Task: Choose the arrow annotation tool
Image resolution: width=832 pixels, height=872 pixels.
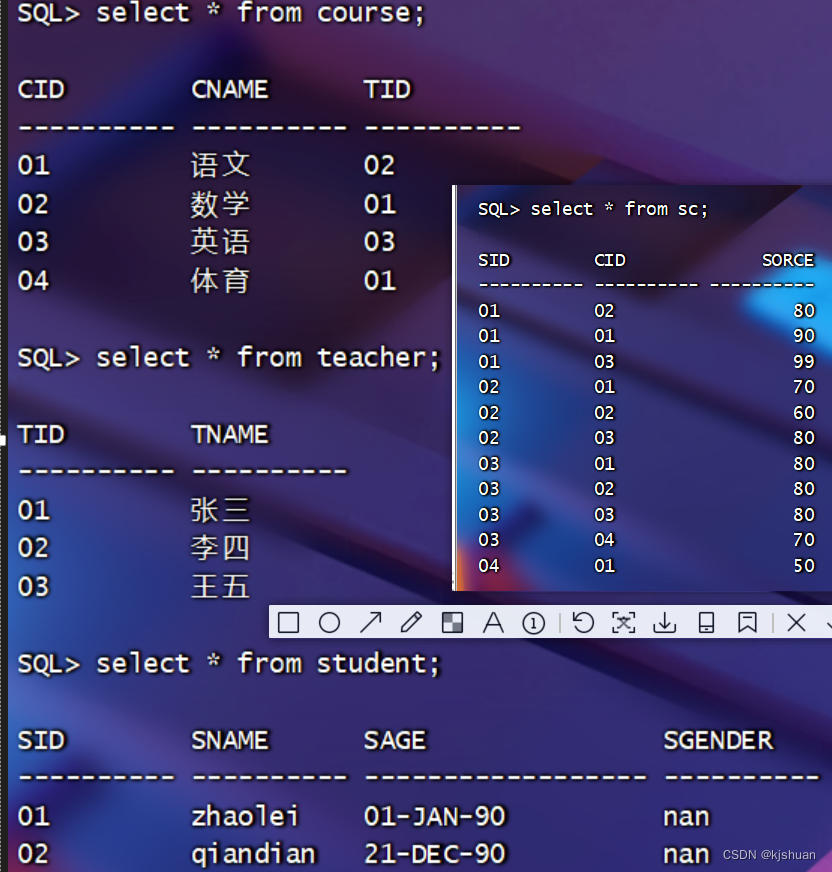Action: click(371, 622)
